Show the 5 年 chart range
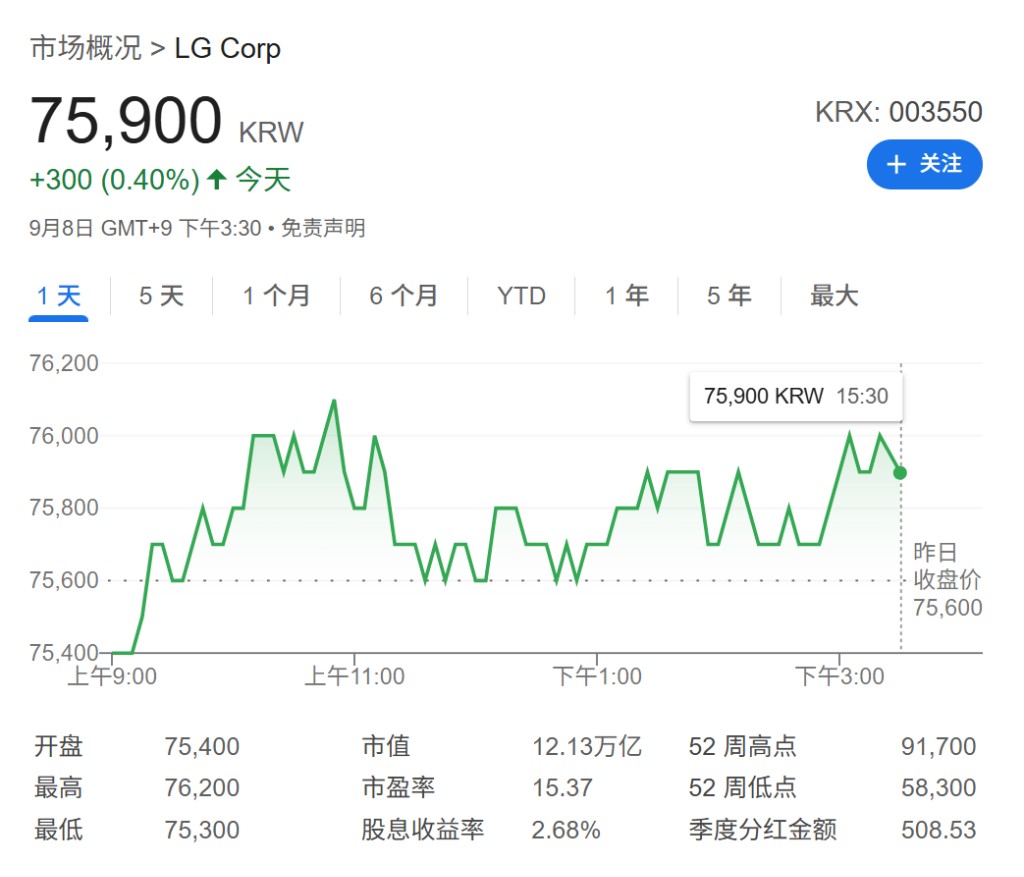Image resolution: width=1024 pixels, height=877 pixels. [x=729, y=296]
